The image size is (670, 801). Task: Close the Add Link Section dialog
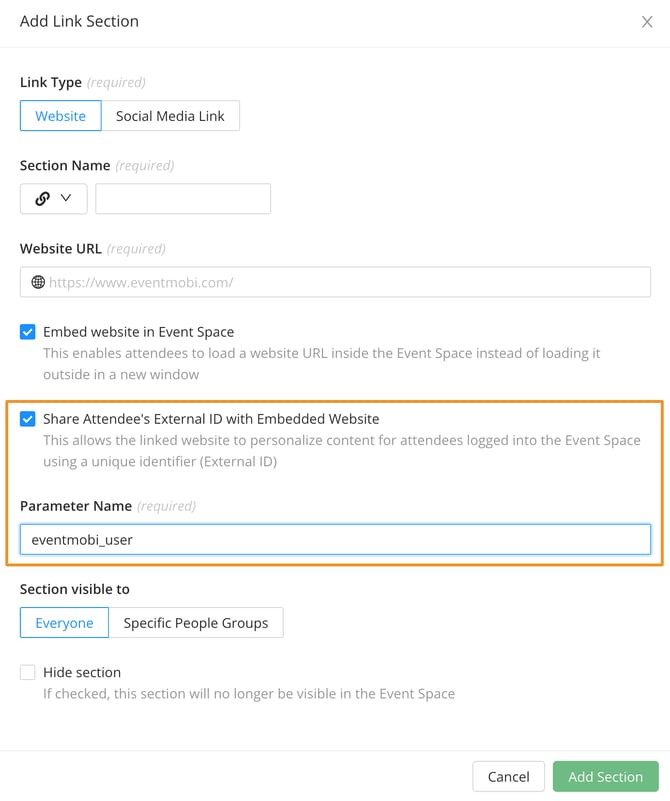(x=646, y=22)
